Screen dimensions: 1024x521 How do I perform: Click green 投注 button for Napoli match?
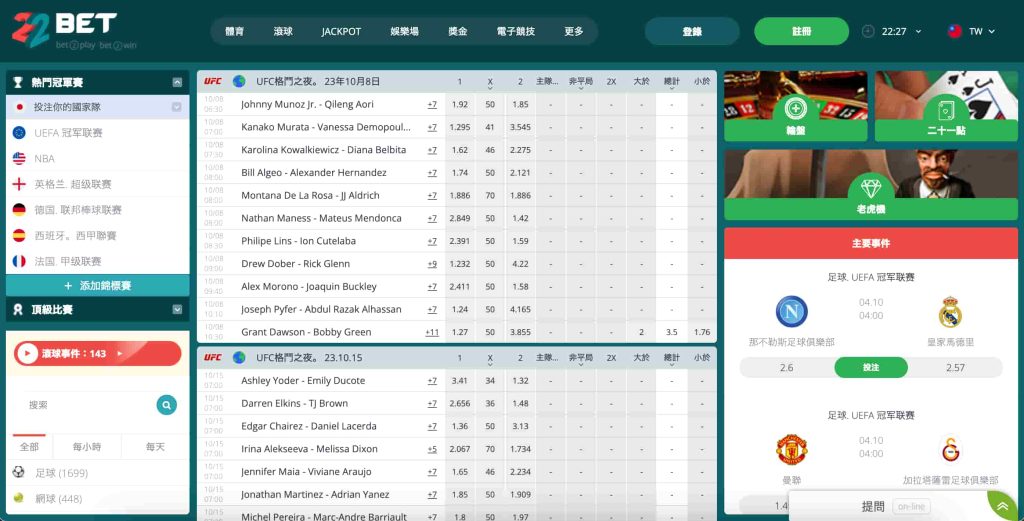pos(871,368)
